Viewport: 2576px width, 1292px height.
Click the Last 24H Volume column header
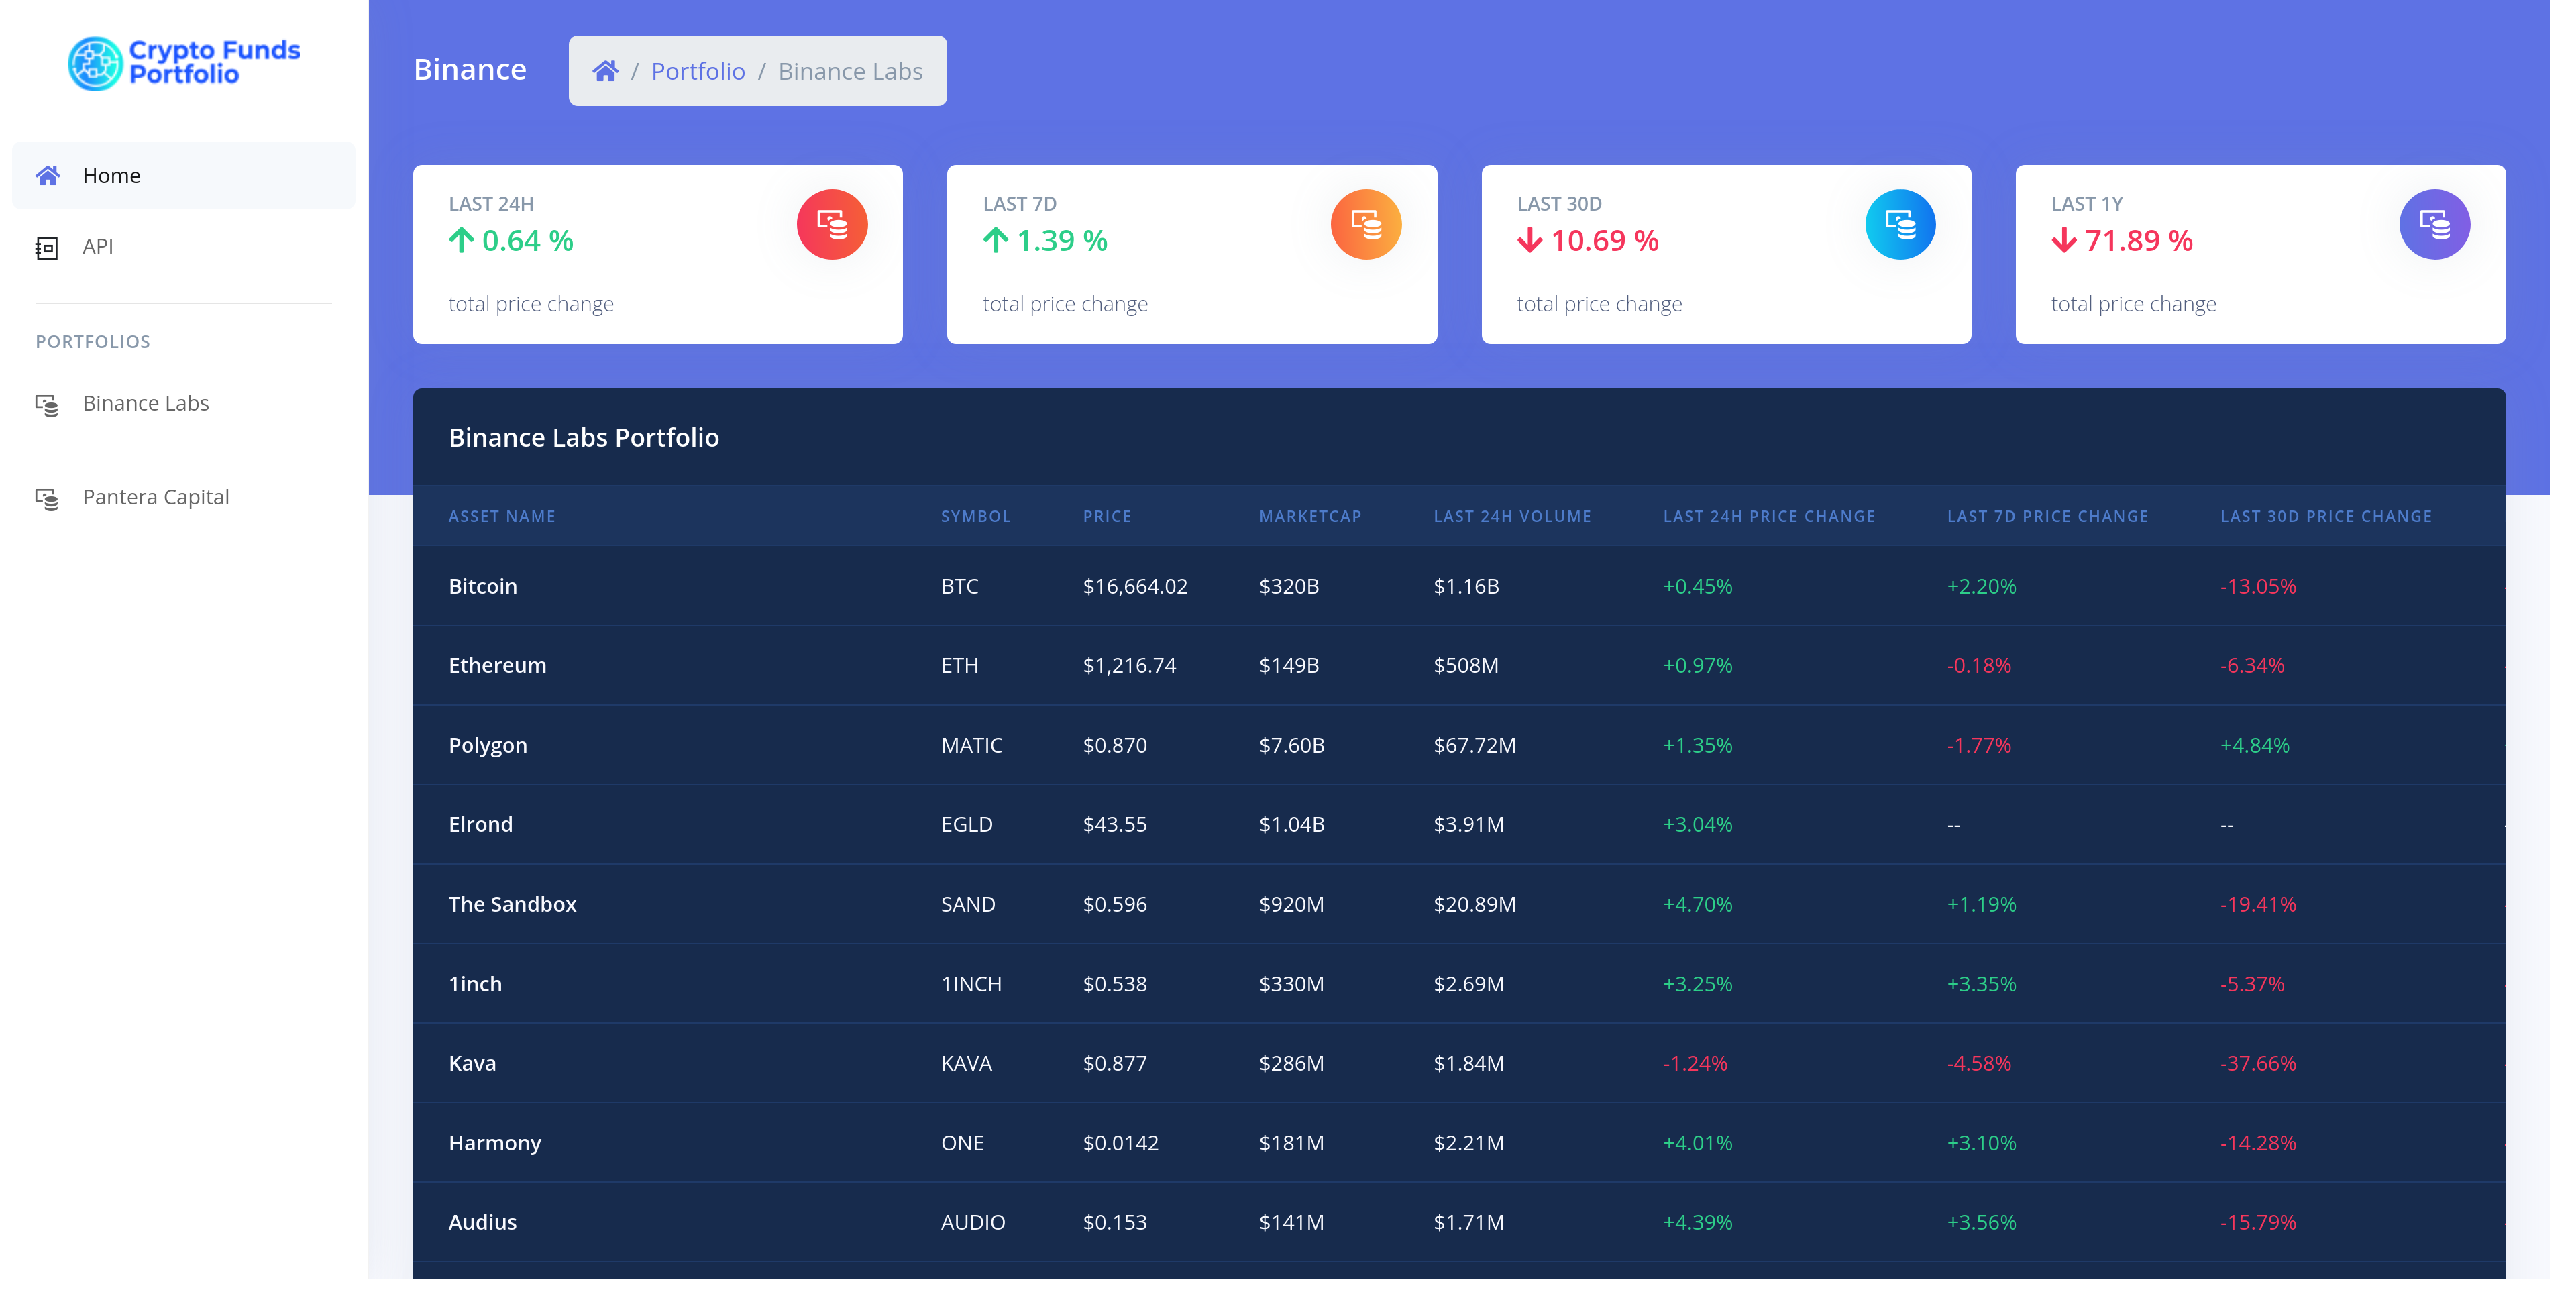1511,516
